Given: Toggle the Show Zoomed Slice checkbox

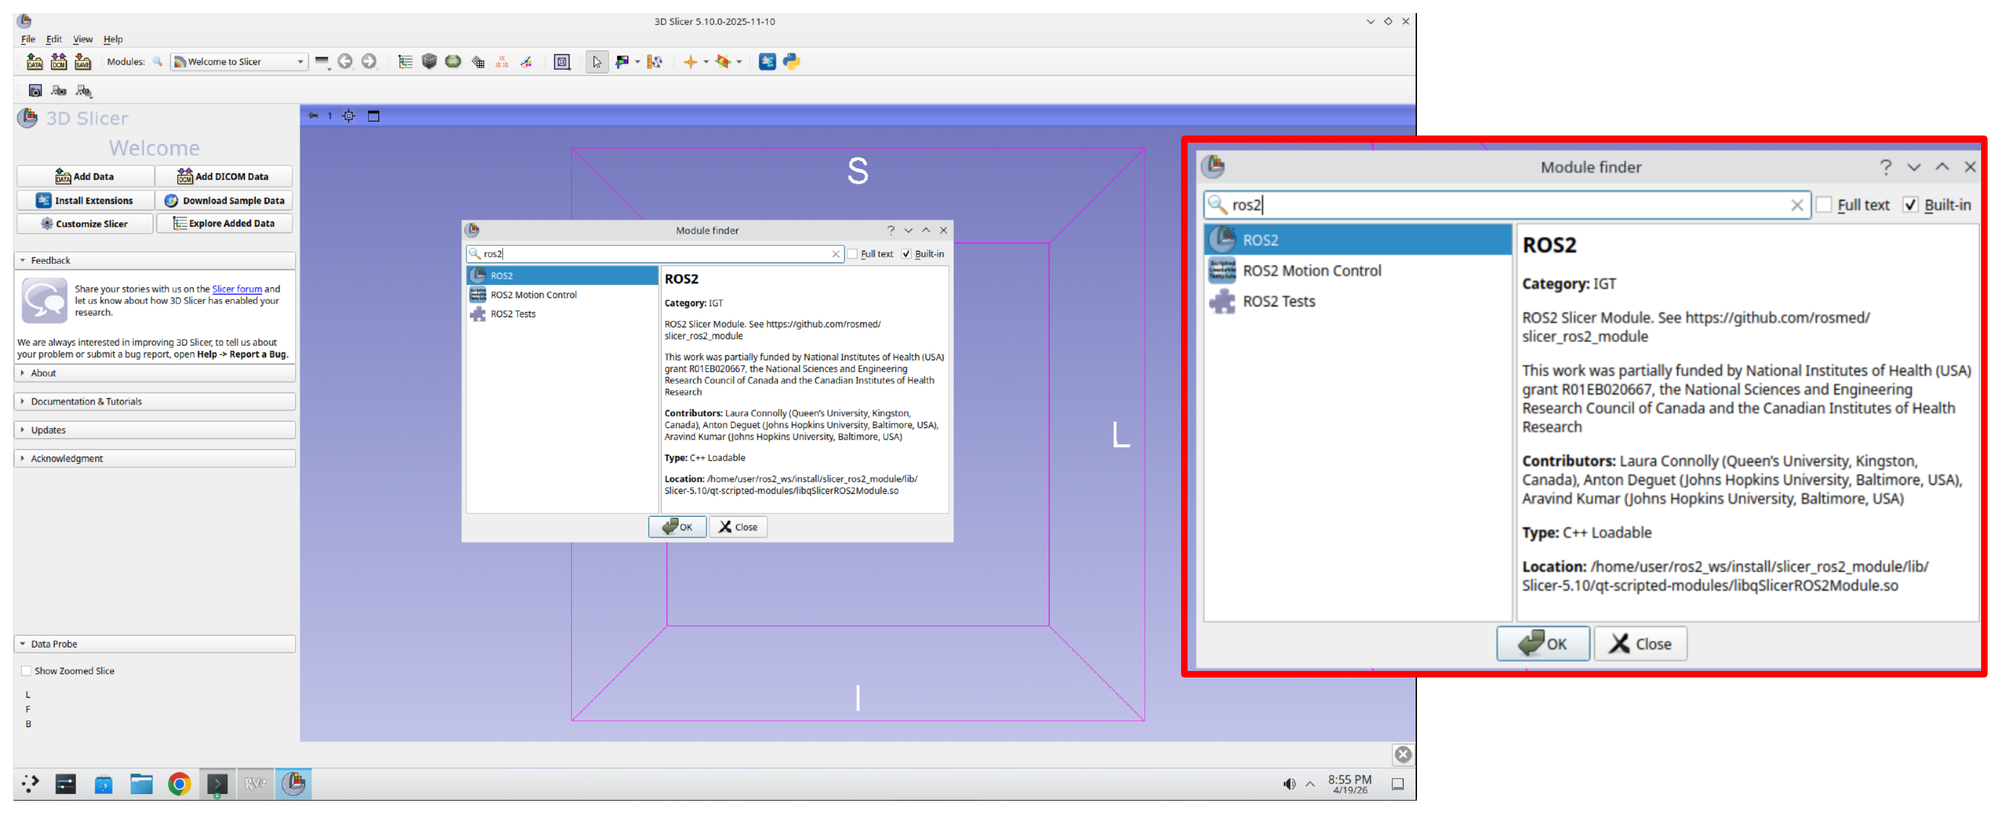Looking at the screenshot, I should (26, 671).
